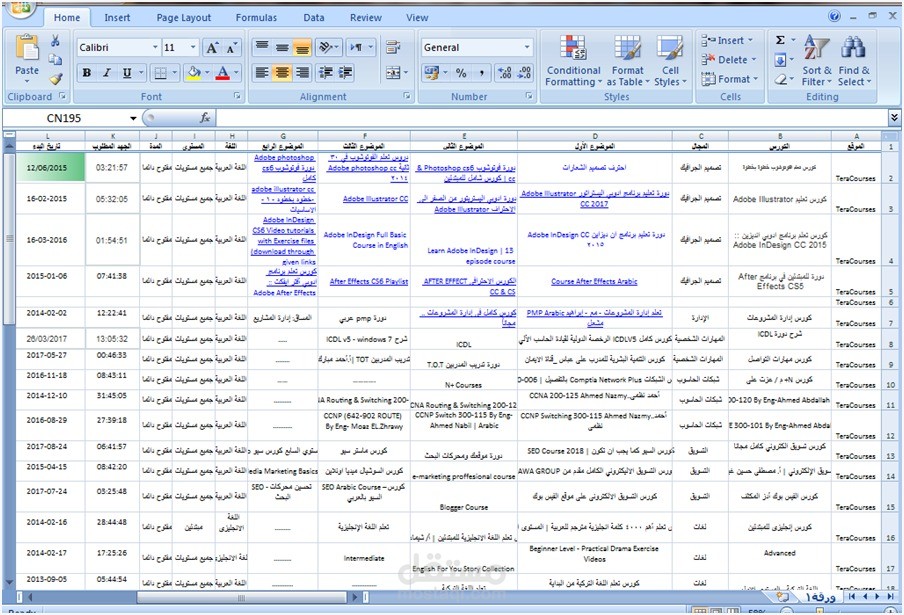Click the Borders icon in Font group
The height and width of the screenshot is (615, 904).
(x=160, y=73)
